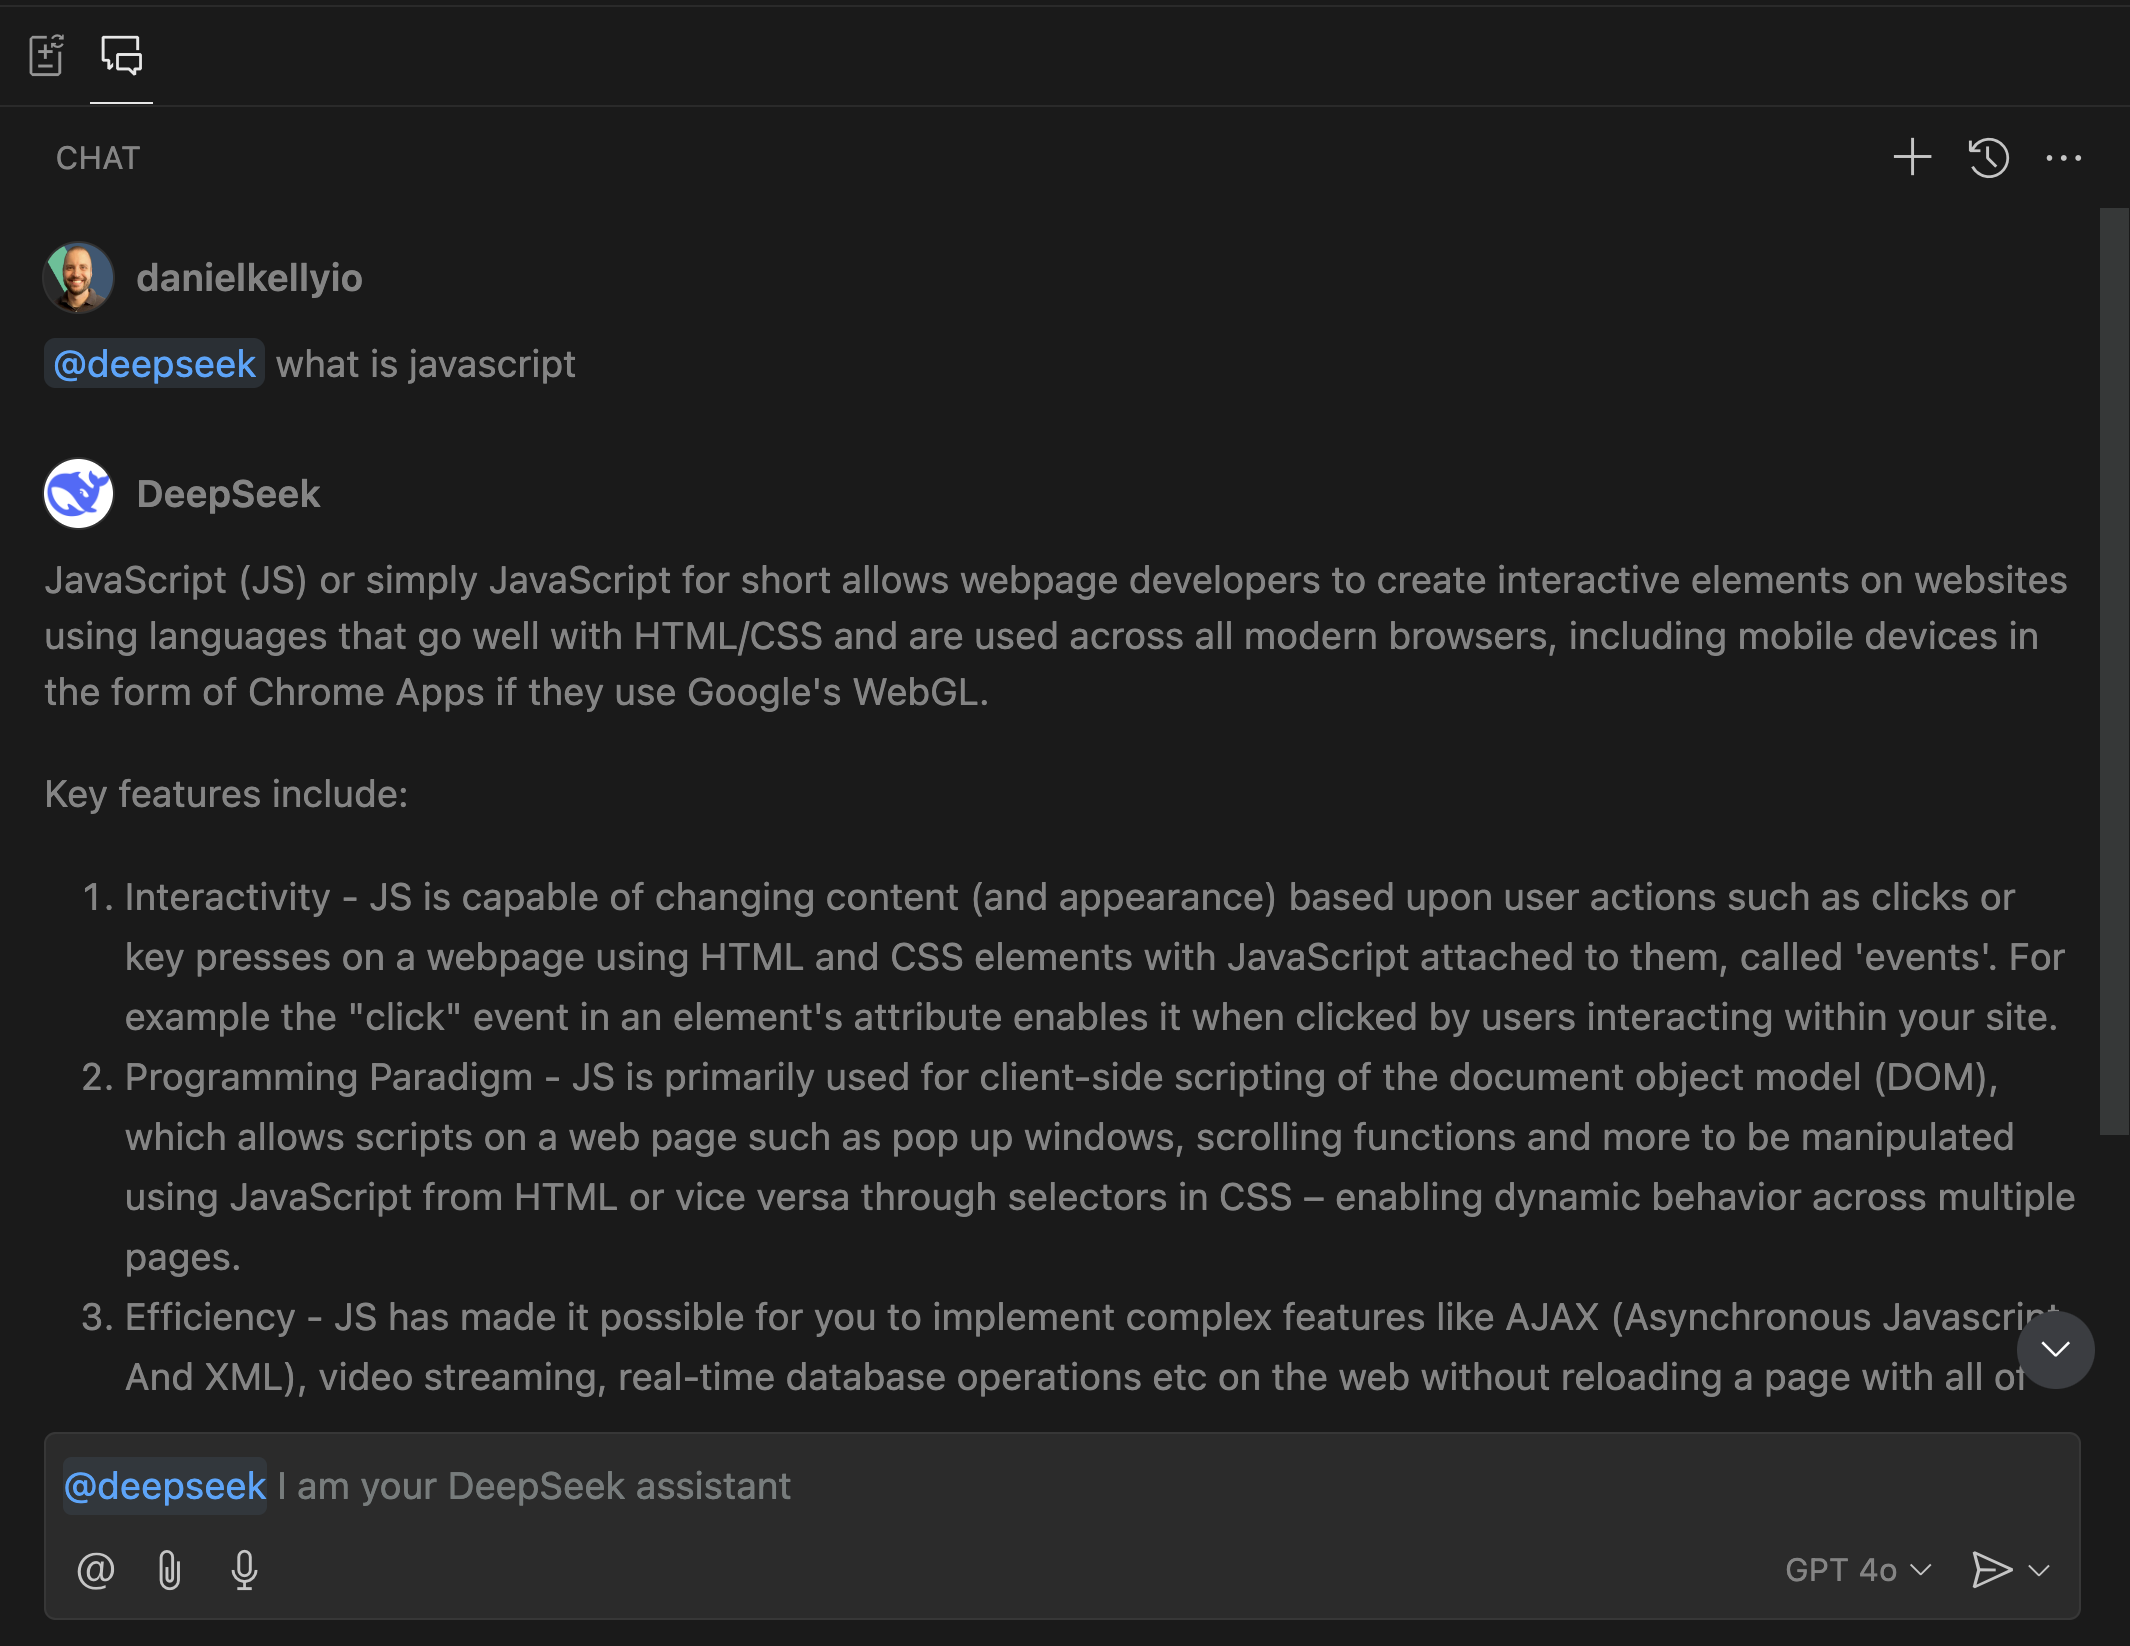Viewport: 2130px width, 1646px height.
Task: Open the GPT 4o model picker
Action: click(x=1858, y=1570)
